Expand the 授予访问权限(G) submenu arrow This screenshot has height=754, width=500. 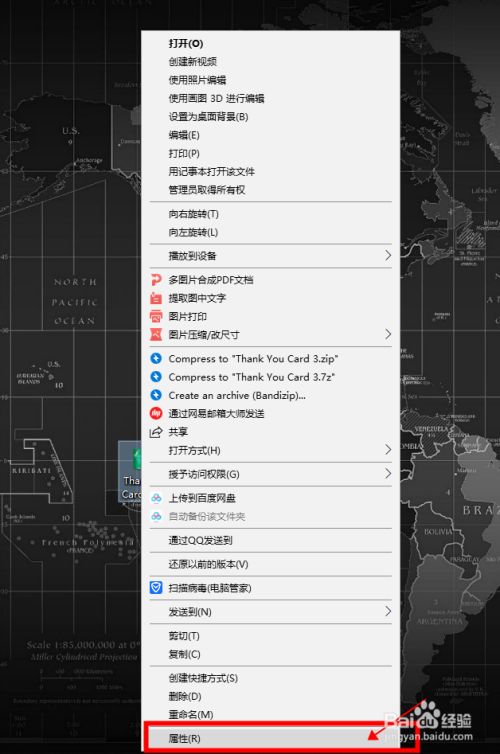click(388, 474)
